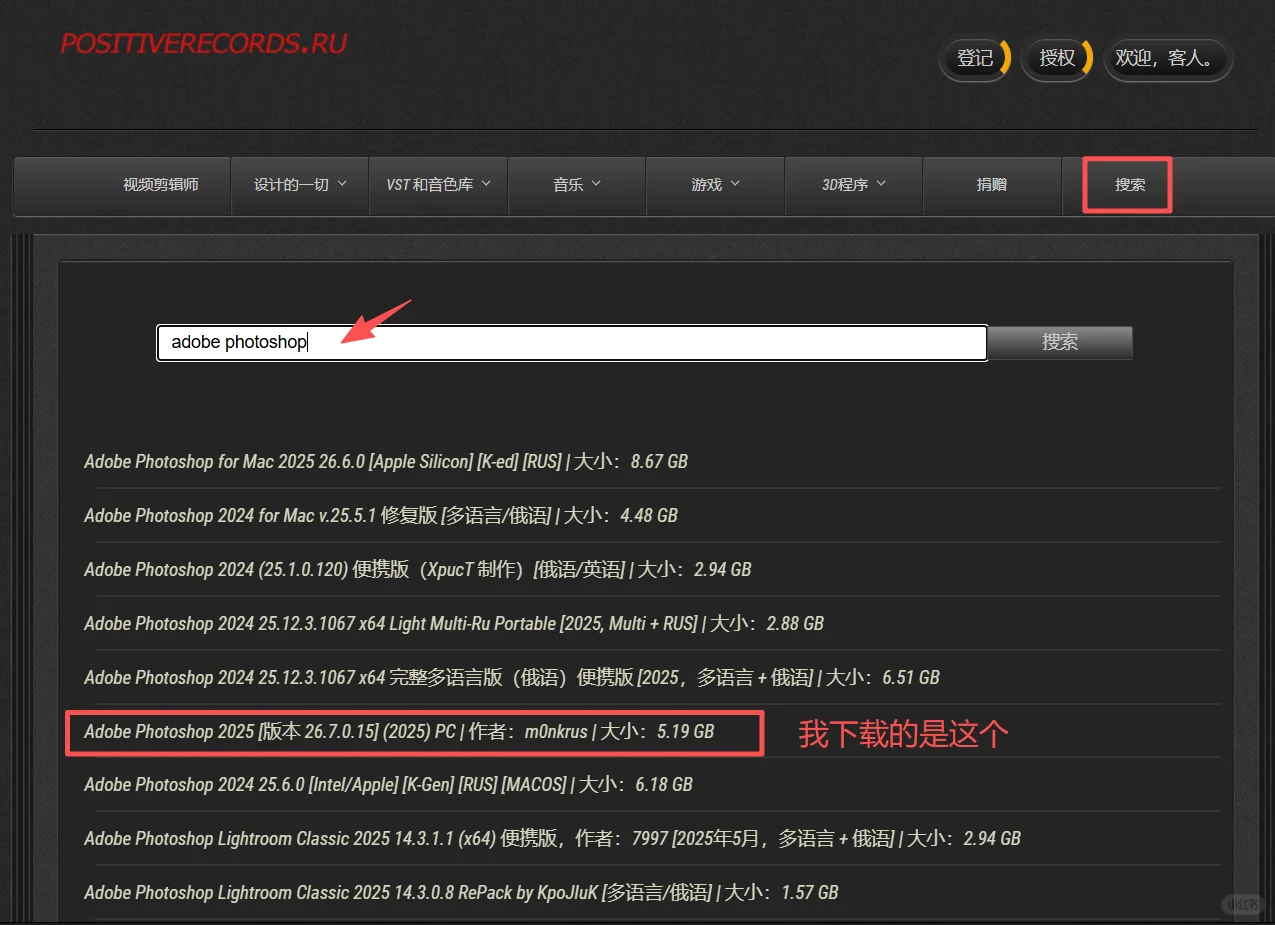Open Photoshop 2024 Light Multi-Ru Portable result

pyautogui.click(x=454, y=624)
